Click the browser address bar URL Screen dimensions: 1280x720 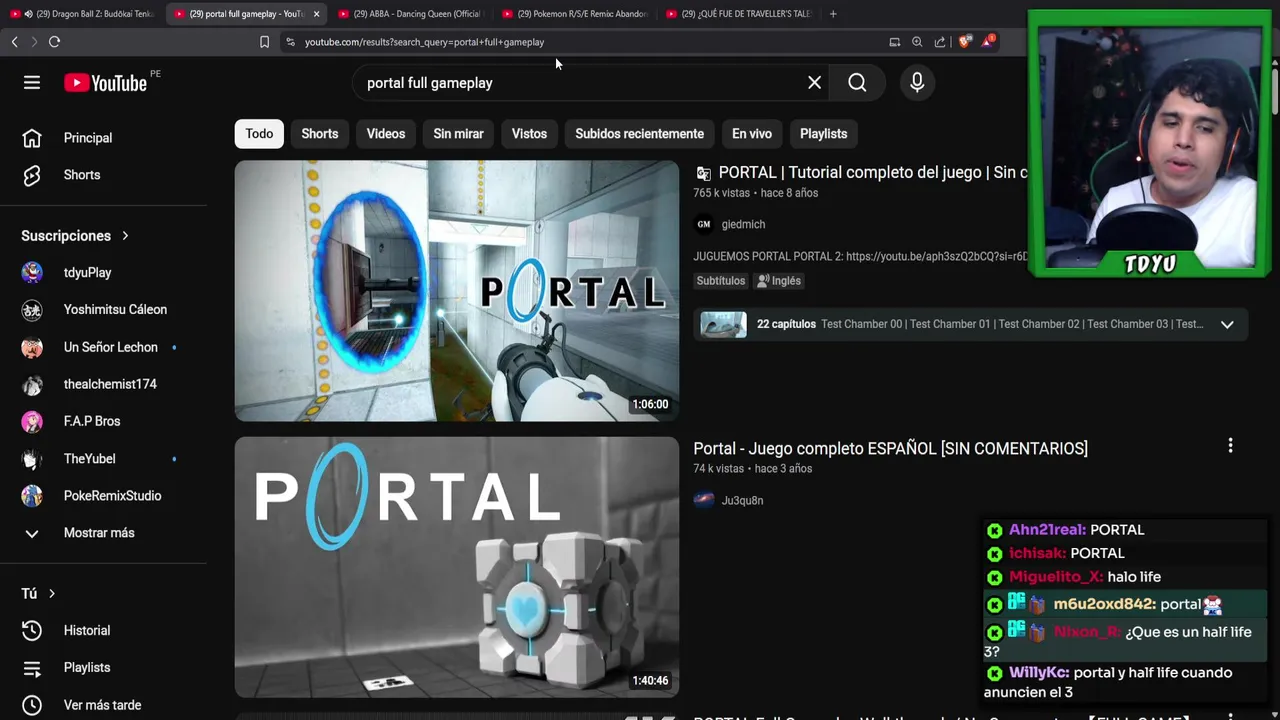(424, 42)
